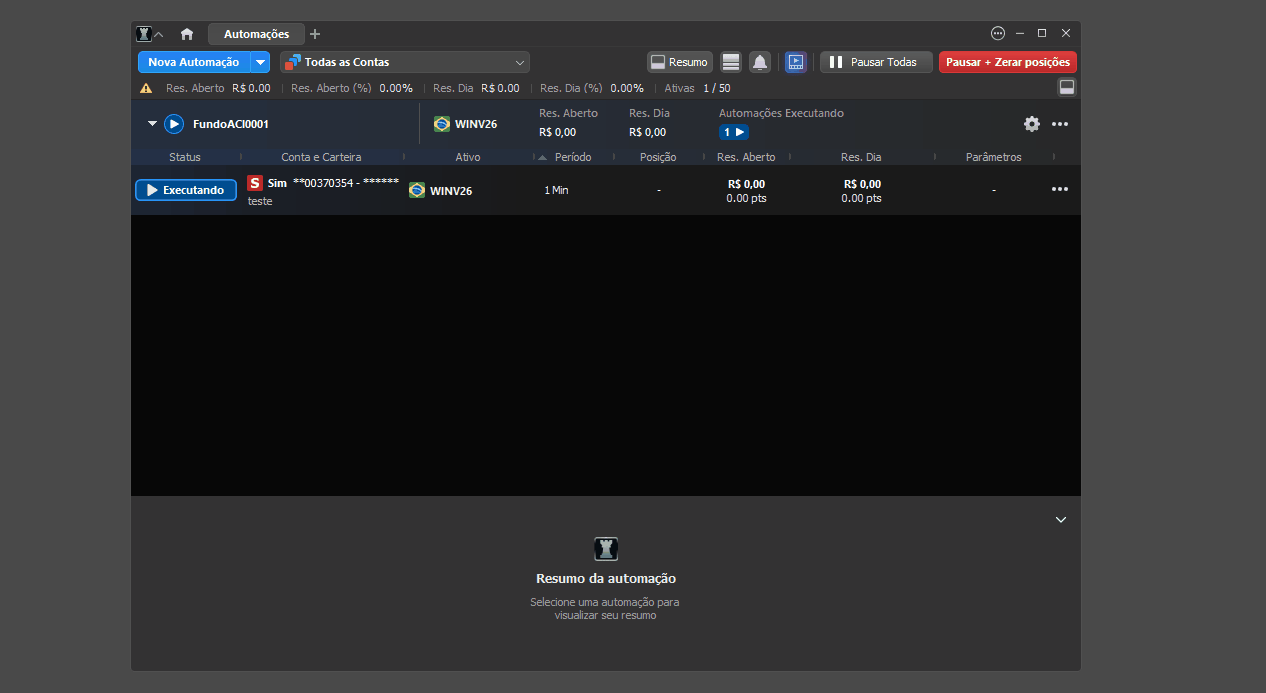The image size is (1266, 693).
Task: Go to the Home icon
Action: click(187, 34)
